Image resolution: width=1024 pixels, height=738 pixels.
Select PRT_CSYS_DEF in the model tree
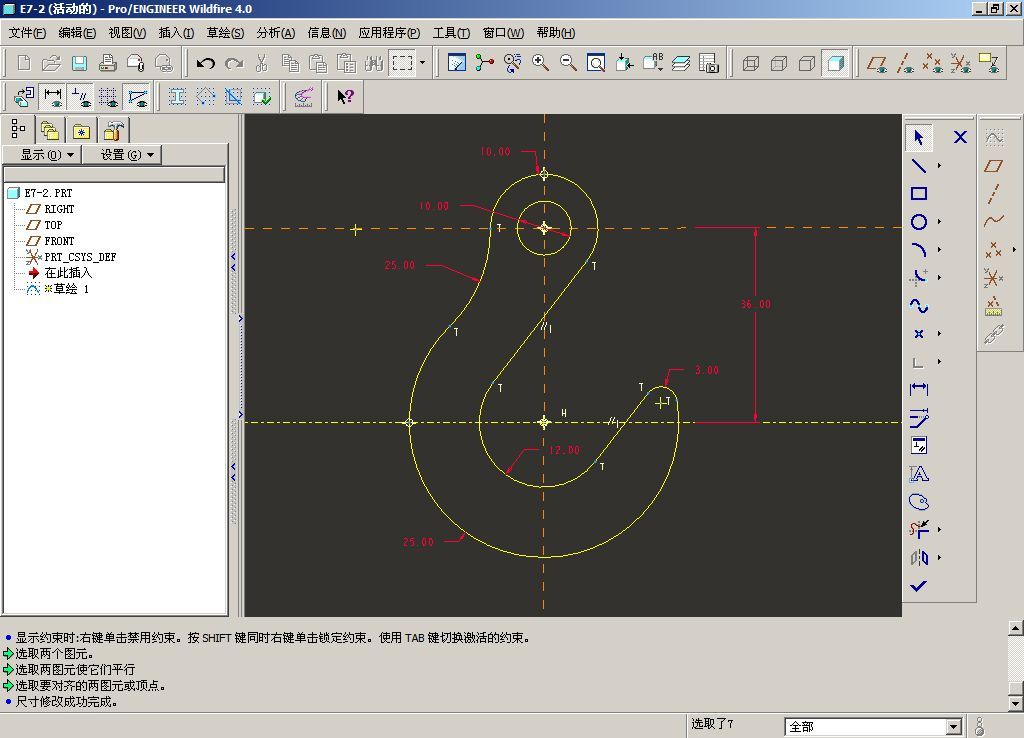click(80, 257)
